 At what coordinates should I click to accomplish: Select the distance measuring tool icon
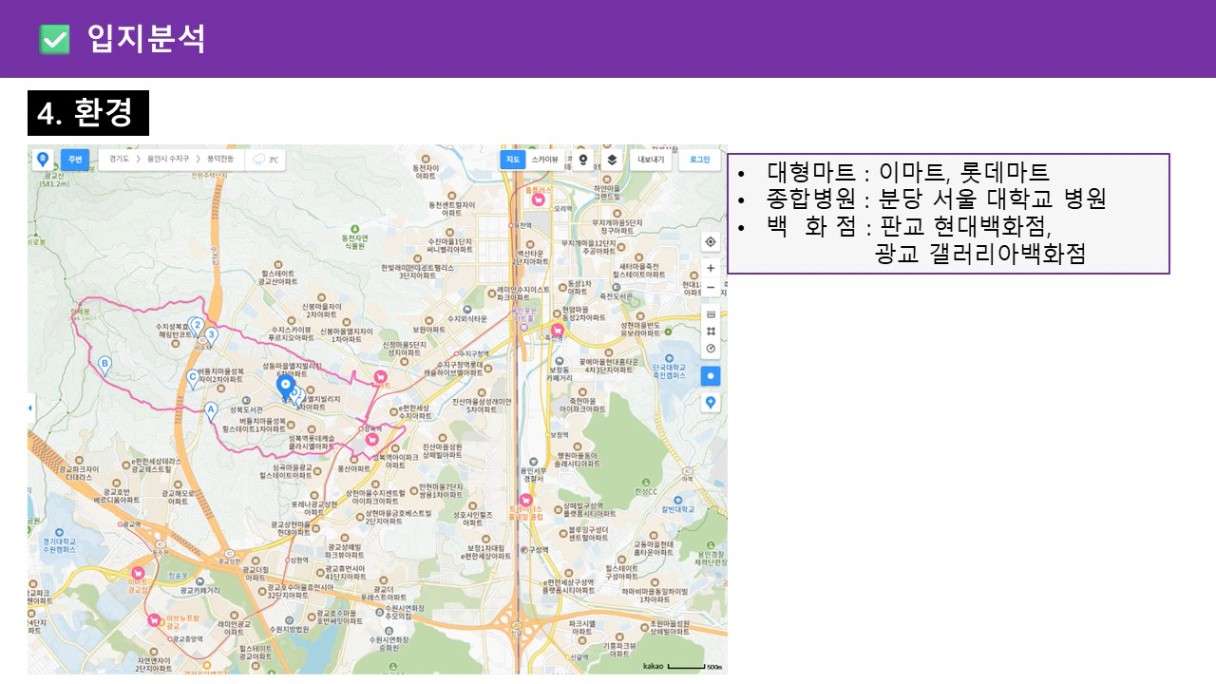710,314
